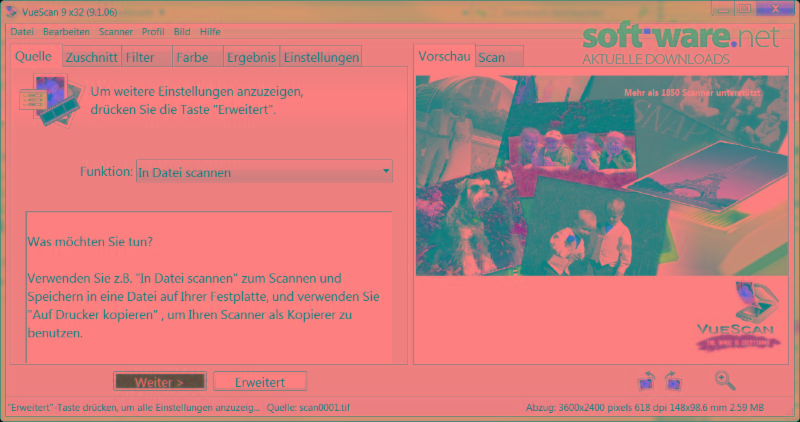Select the Vorschau tab
The height and width of the screenshot is (422, 800).
click(444, 56)
